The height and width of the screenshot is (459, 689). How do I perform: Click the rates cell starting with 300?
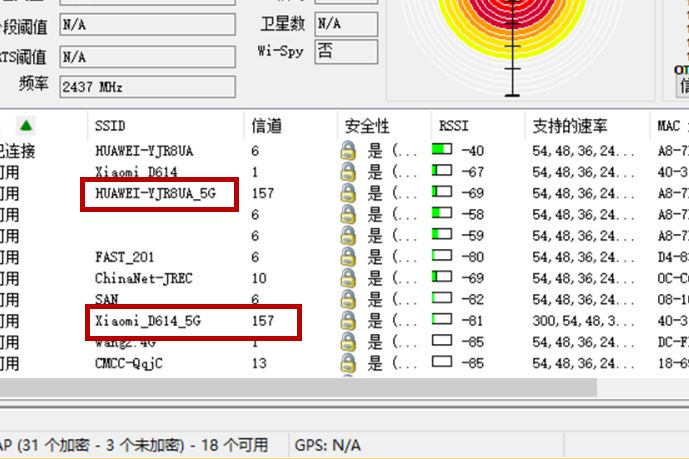coord(584,321)
